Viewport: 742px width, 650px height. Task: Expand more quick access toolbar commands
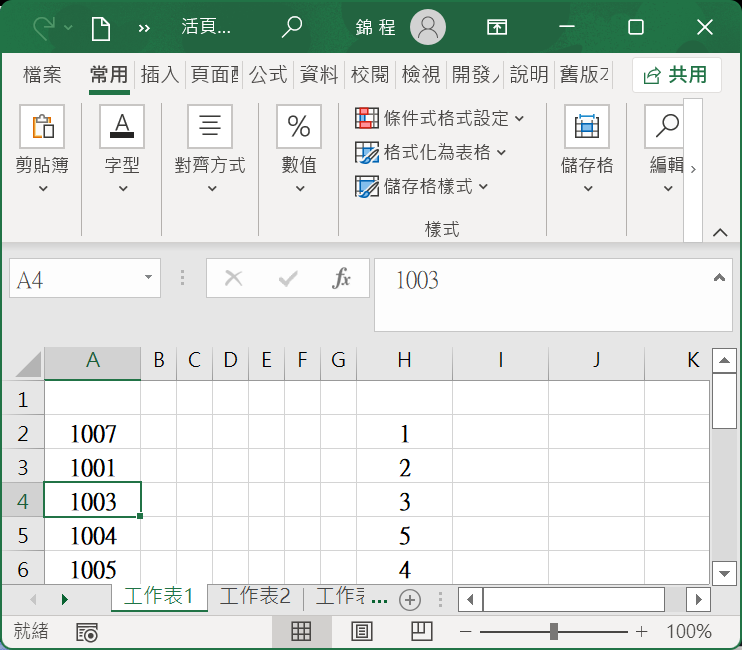point(144,28)
